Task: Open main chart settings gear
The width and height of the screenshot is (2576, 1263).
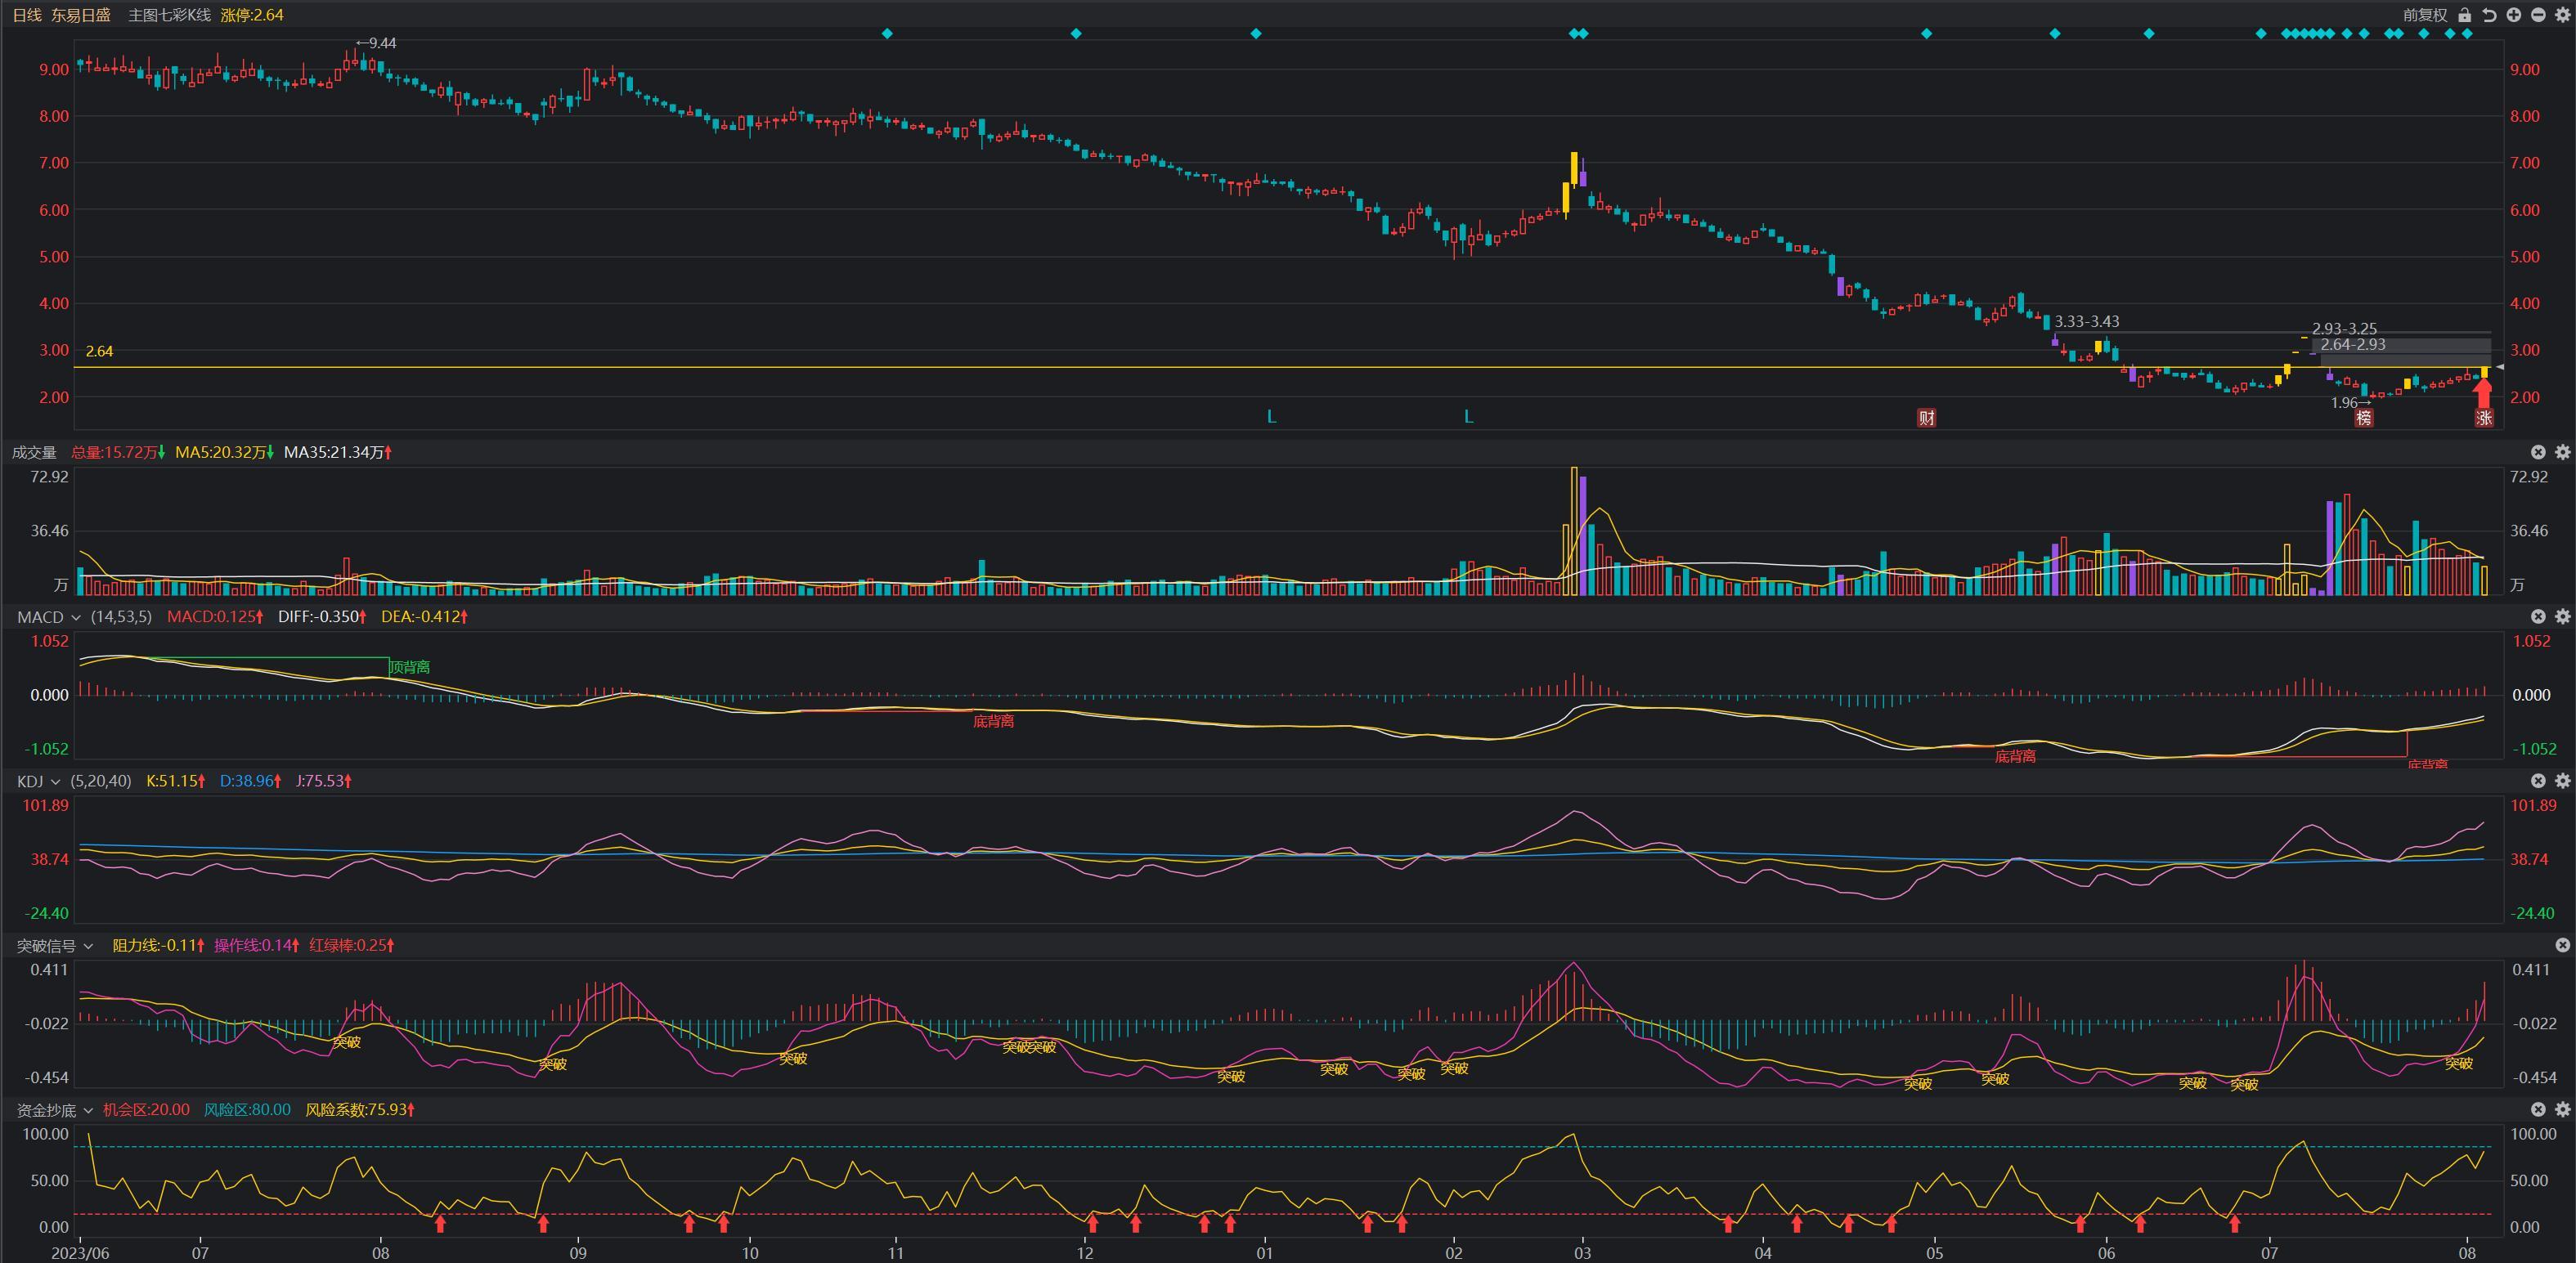Action: 2562,15
